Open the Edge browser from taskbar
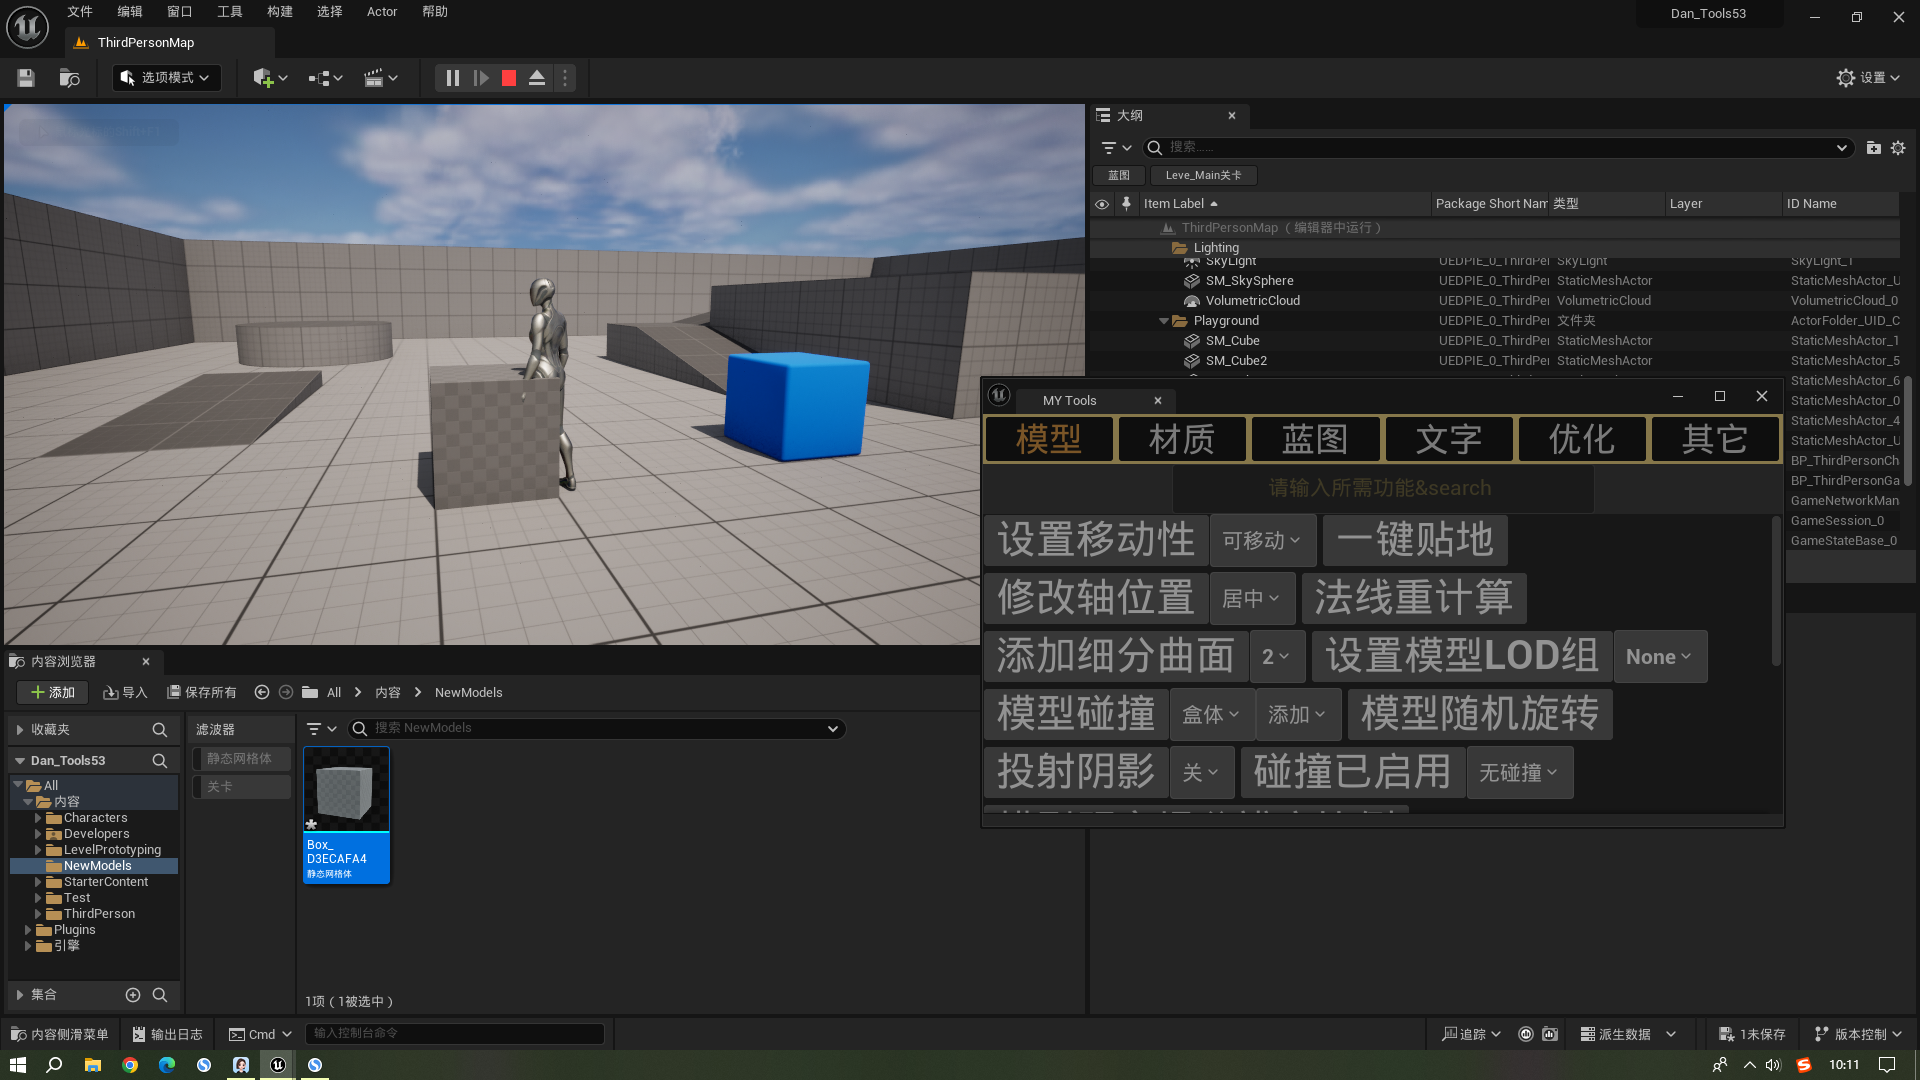Screen dimensions: 1920x1080 167,1065
